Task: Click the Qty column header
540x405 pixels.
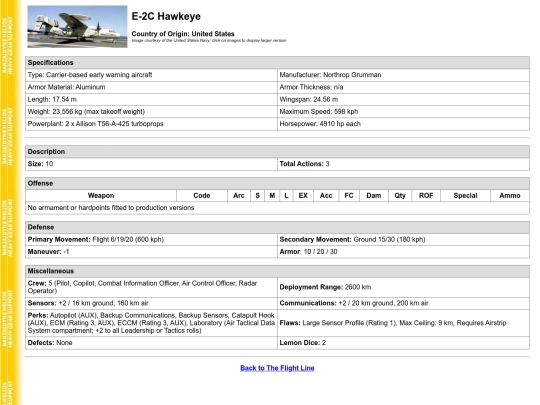Action: [400, 196]
